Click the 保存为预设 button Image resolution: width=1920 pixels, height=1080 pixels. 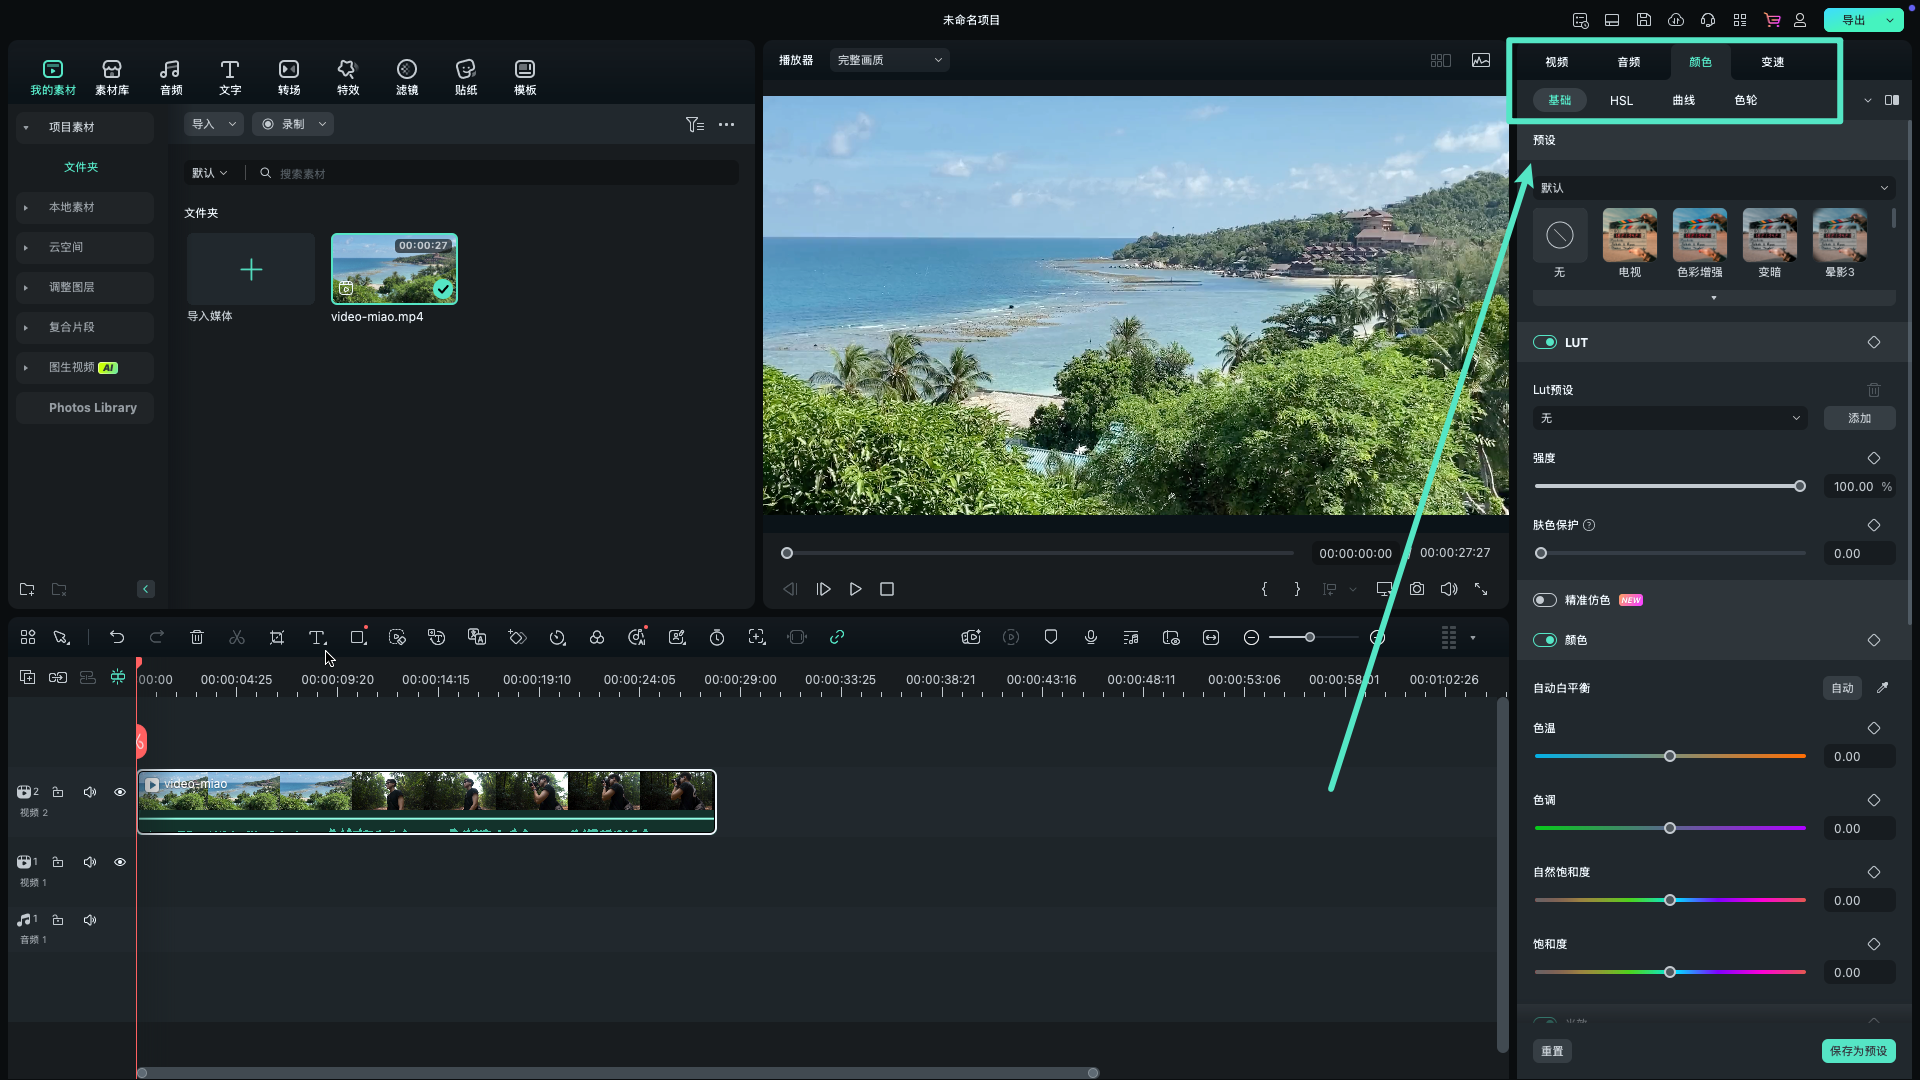pos(1858,1051)
